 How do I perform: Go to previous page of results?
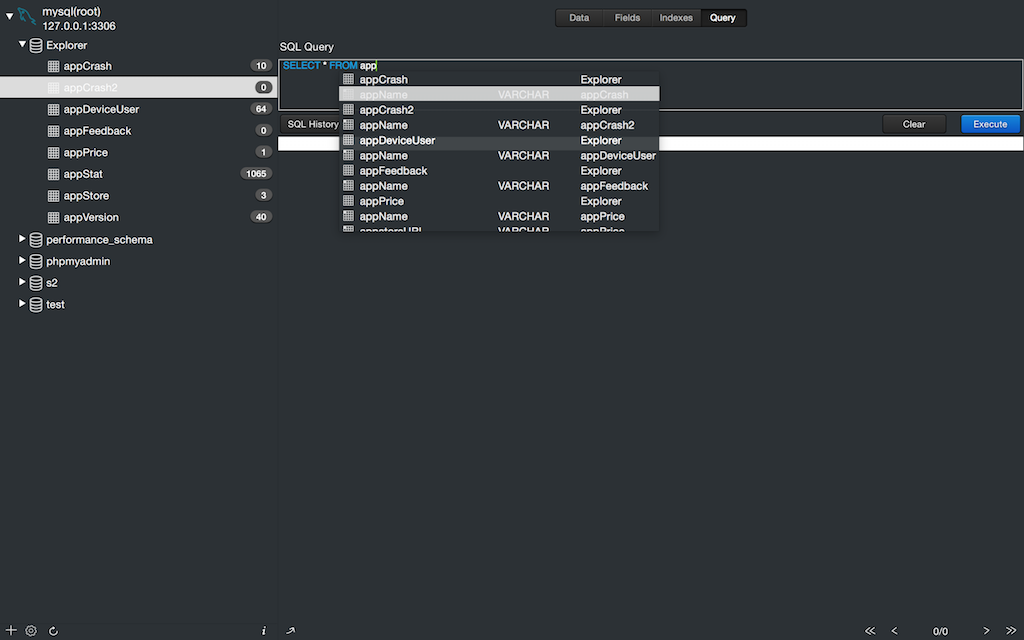pyautogui.click(x=894, y=631)
